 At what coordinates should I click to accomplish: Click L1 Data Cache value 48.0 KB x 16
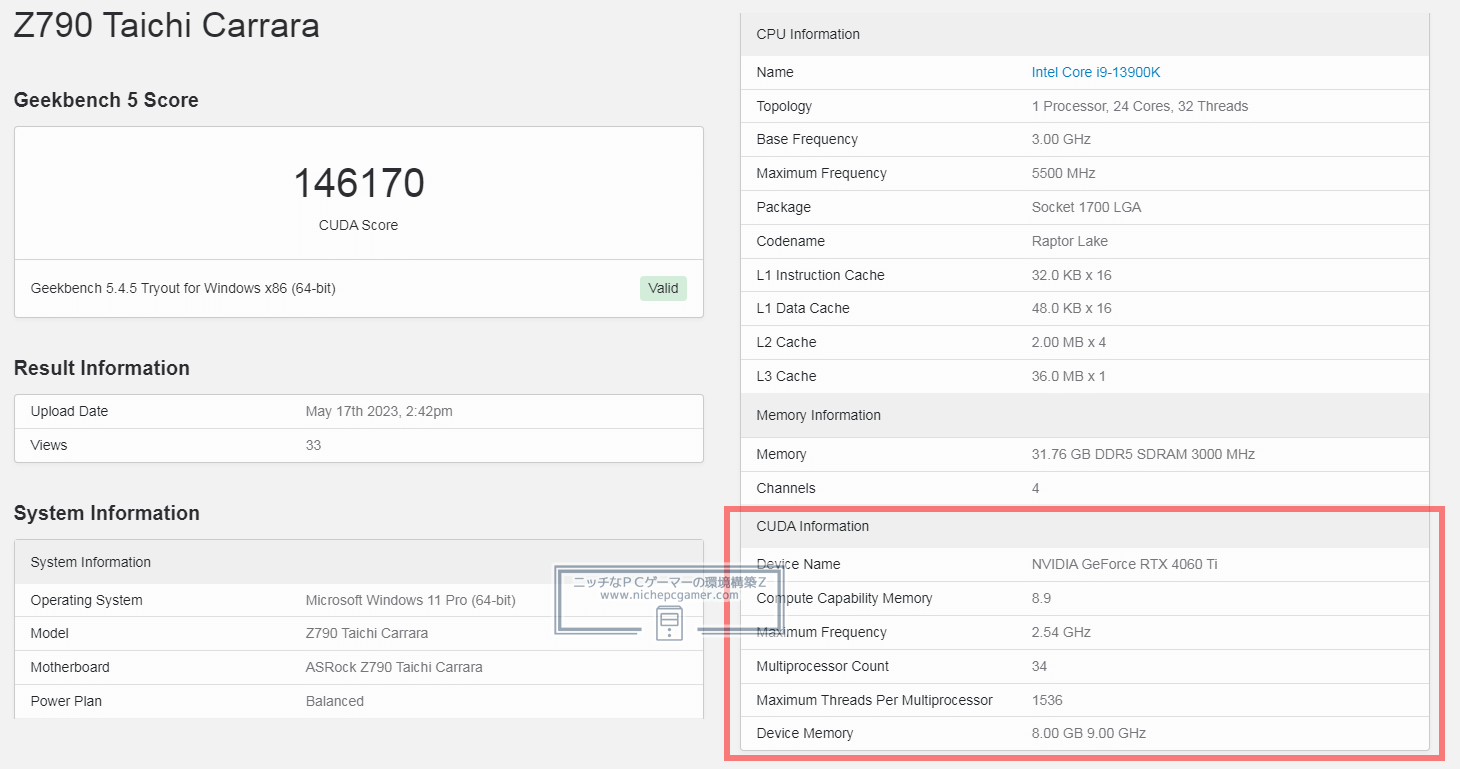click(1072, 308)
